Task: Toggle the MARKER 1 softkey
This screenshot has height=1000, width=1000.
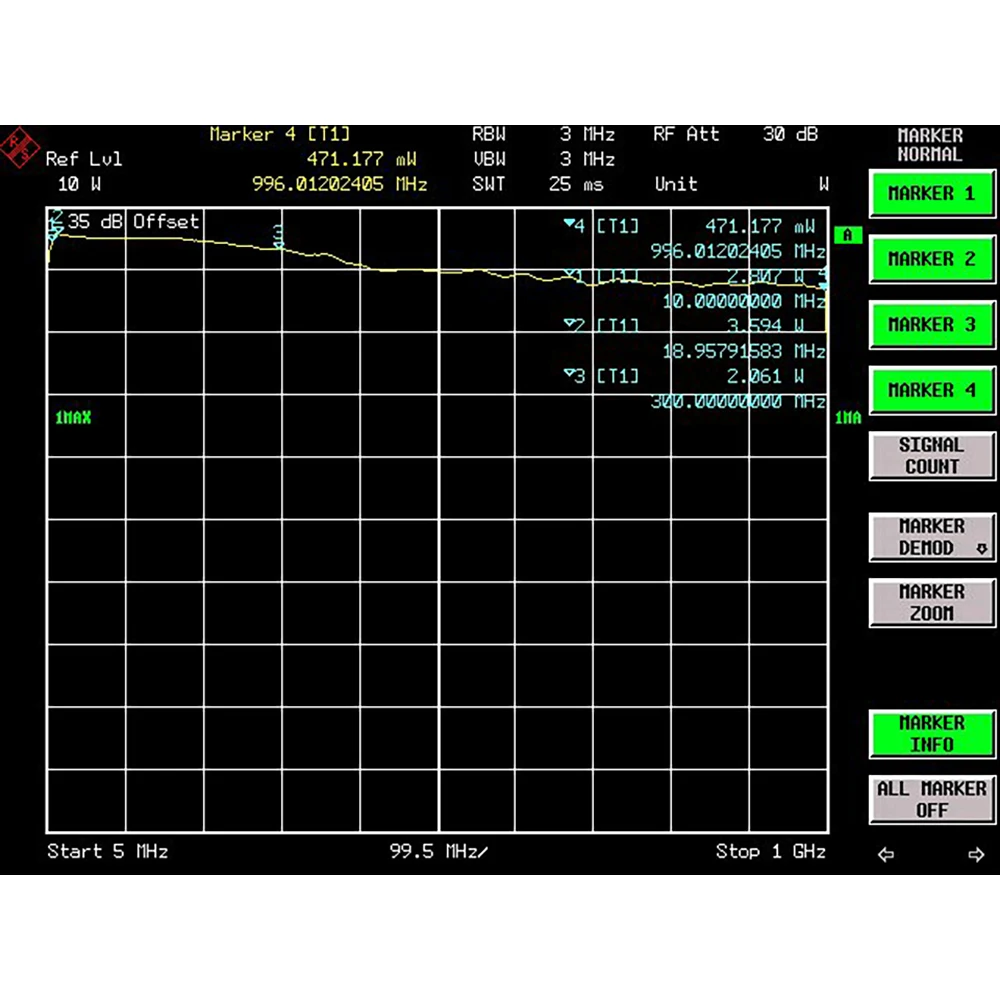Action: tap(931, 194)
